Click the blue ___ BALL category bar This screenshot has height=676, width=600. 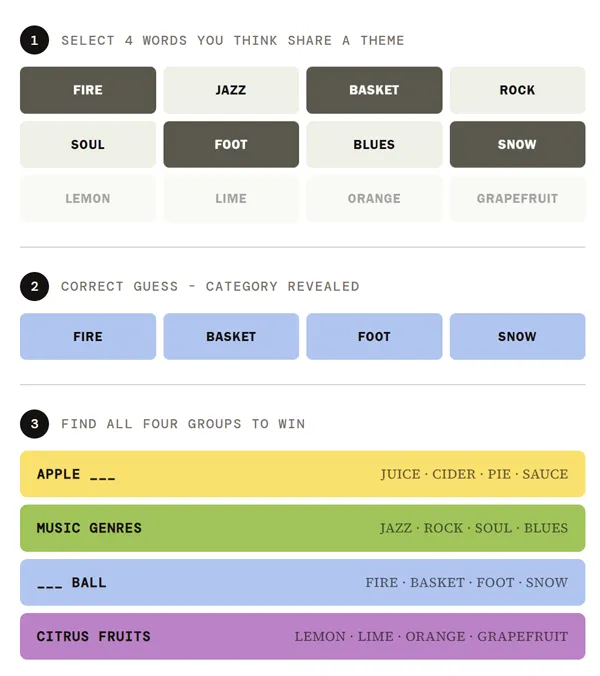point(302,582)
